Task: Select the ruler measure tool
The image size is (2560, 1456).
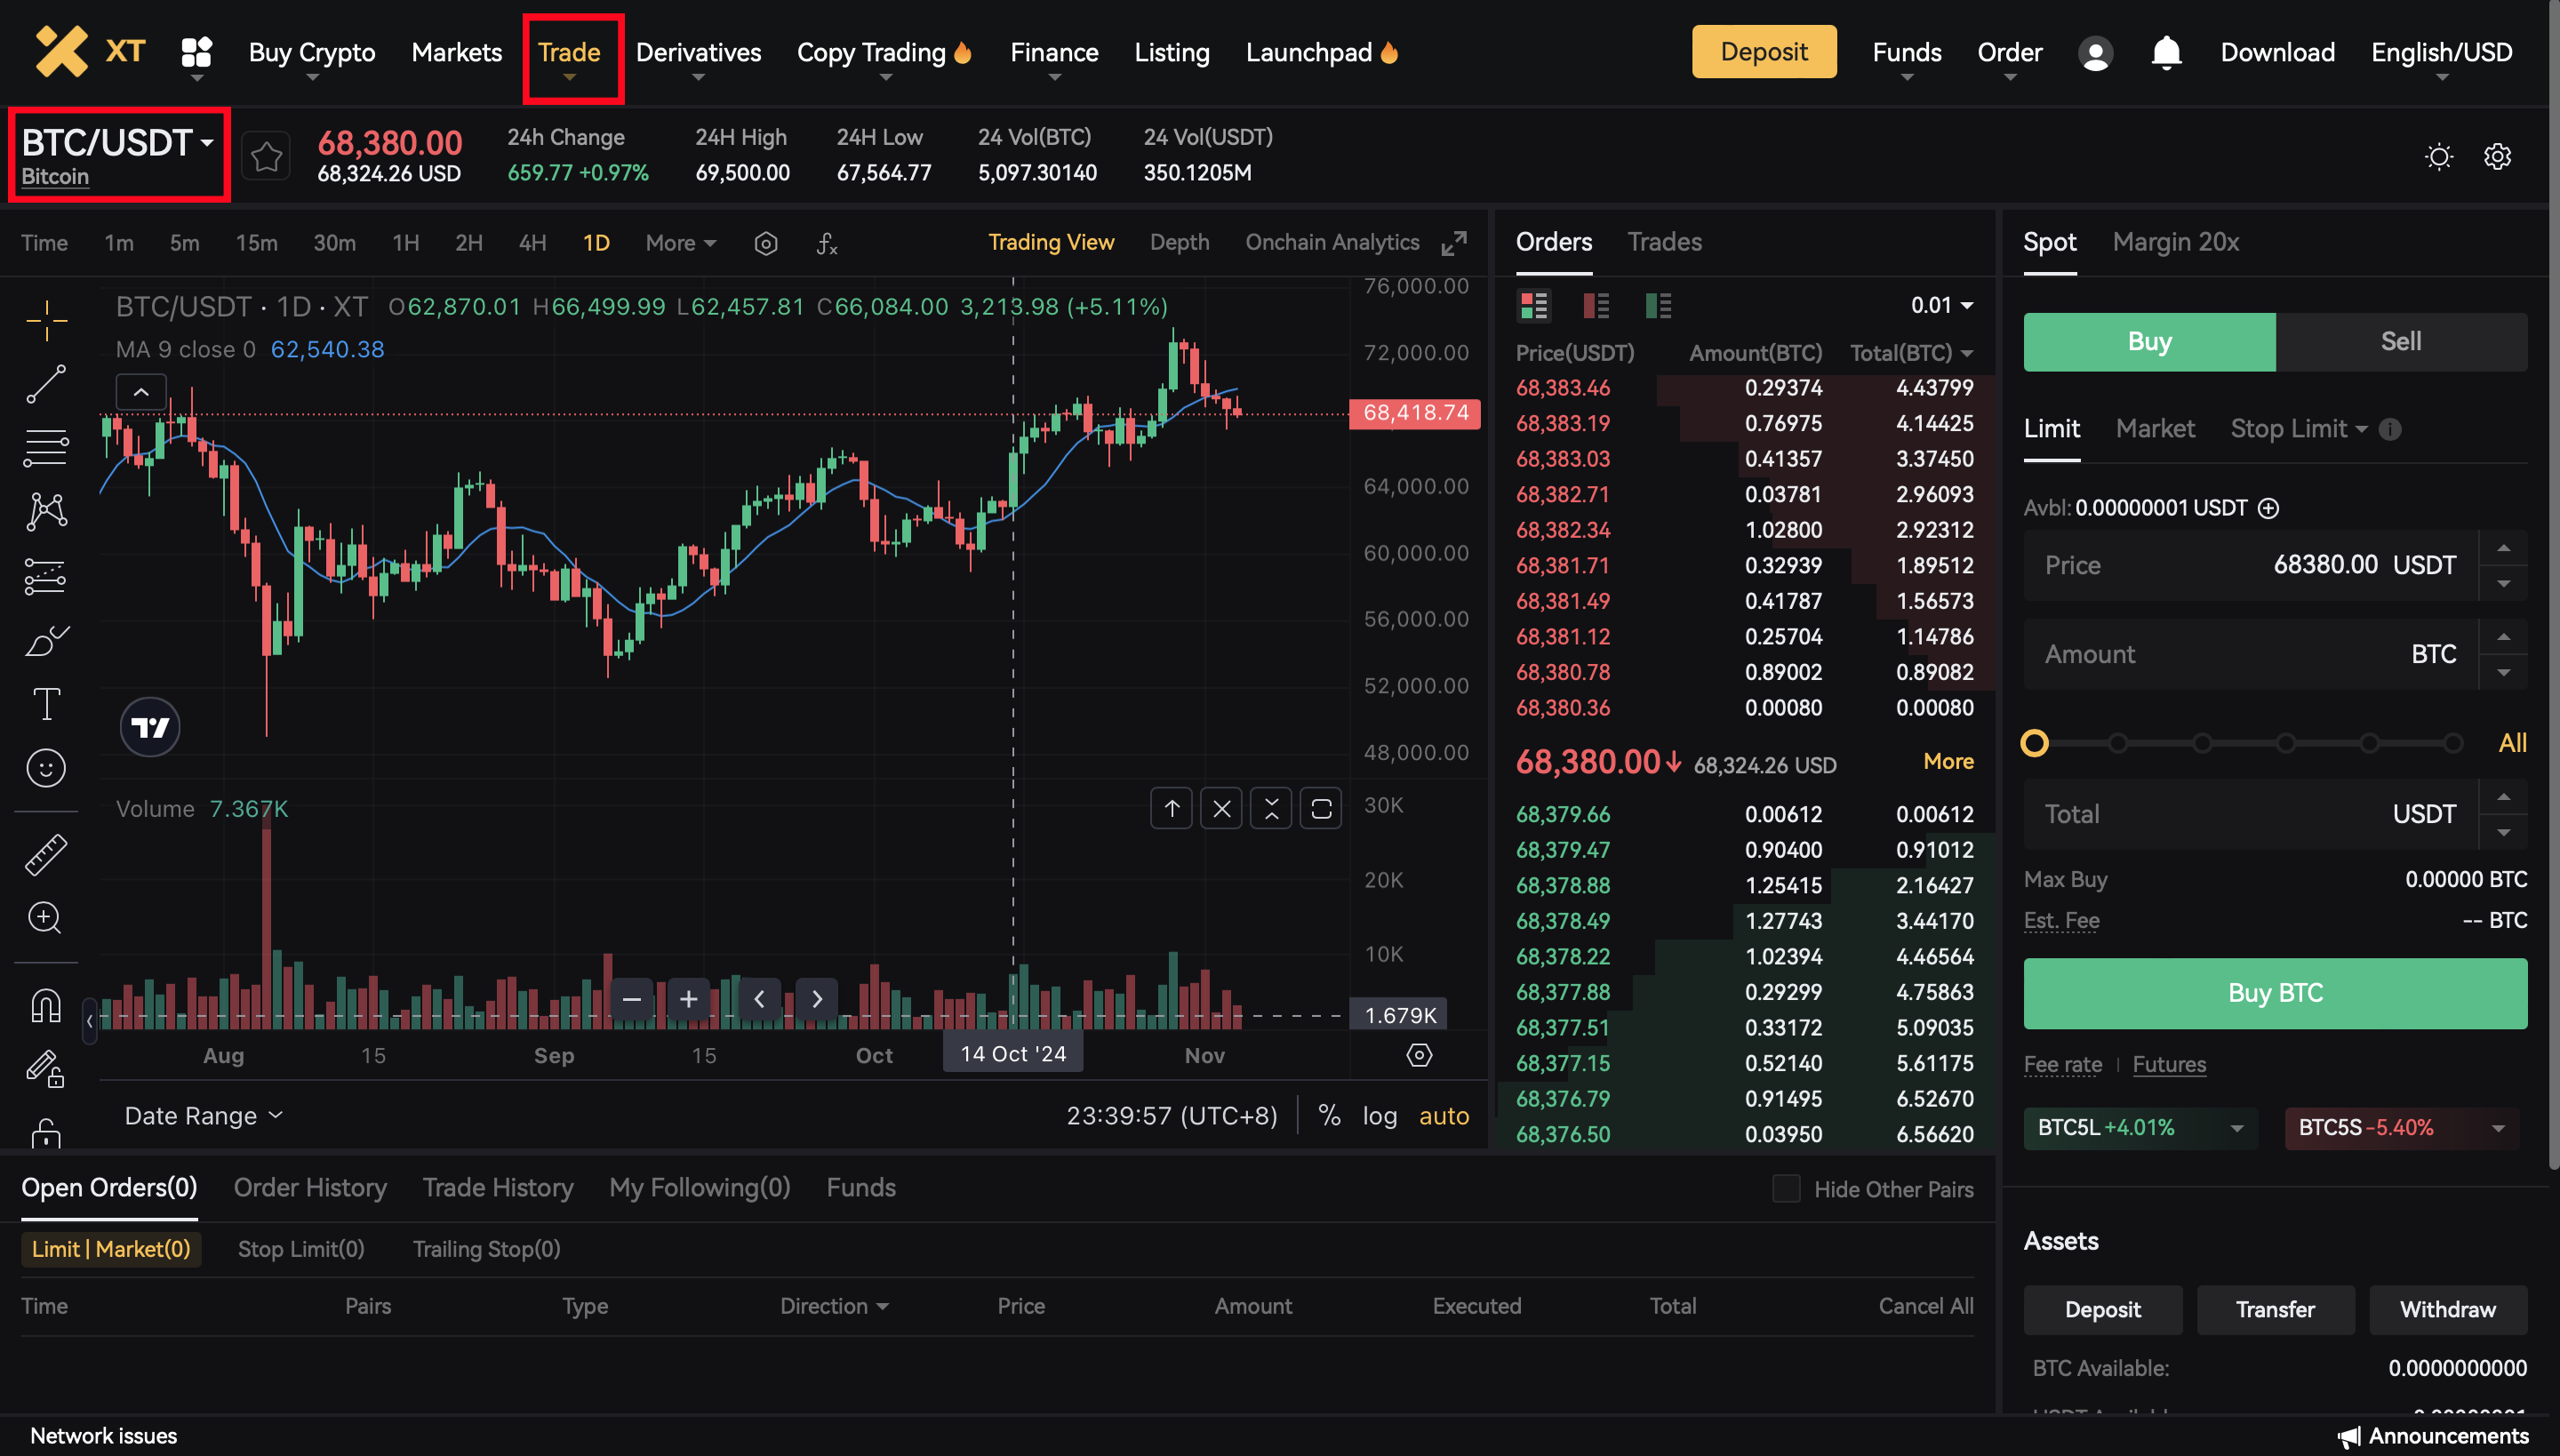Action: [46, 855]
